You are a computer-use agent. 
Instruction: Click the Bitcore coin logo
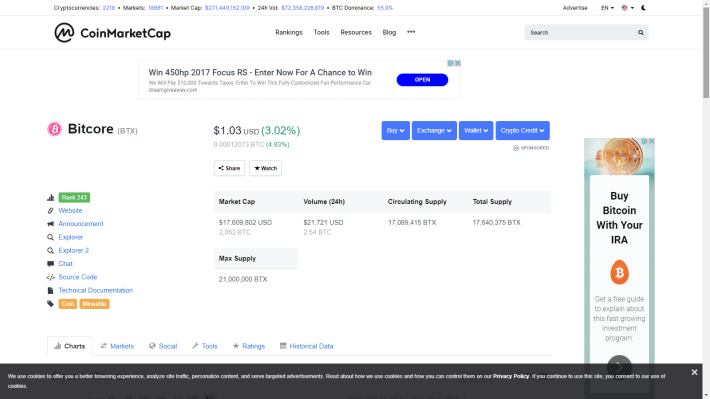point(54,130)
